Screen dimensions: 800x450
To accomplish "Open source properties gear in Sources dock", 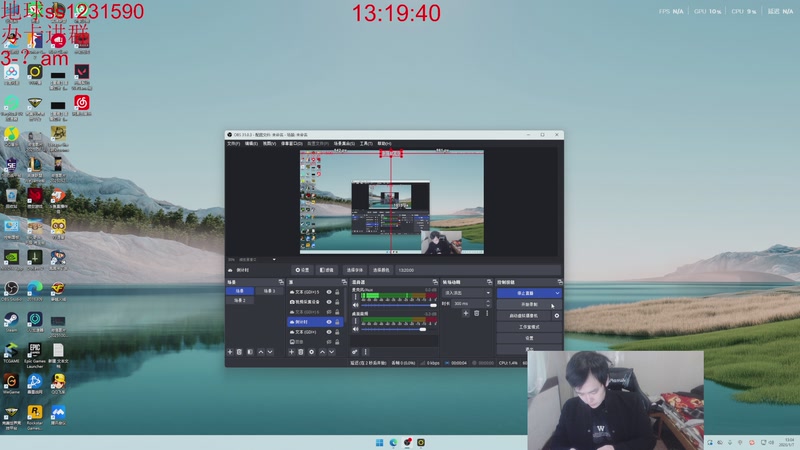I will (x=311, y=352).
